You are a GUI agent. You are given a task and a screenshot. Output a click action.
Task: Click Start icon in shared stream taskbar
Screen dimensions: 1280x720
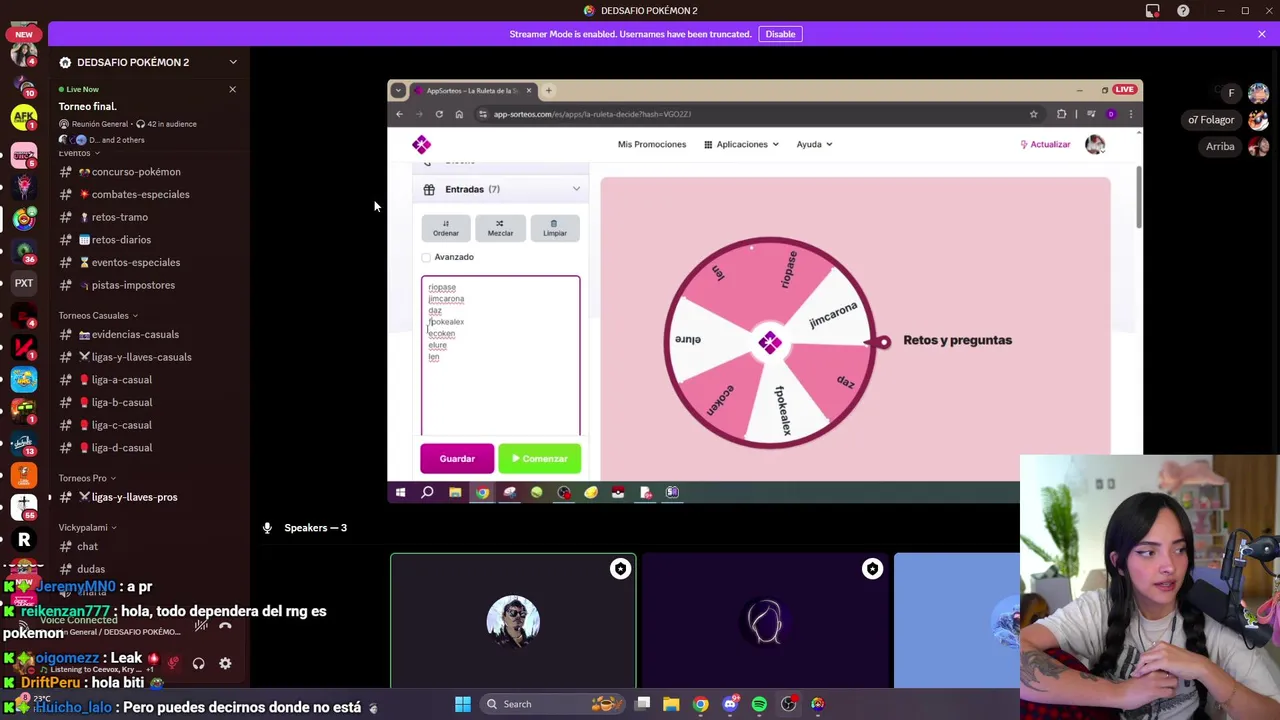(400, 492)
